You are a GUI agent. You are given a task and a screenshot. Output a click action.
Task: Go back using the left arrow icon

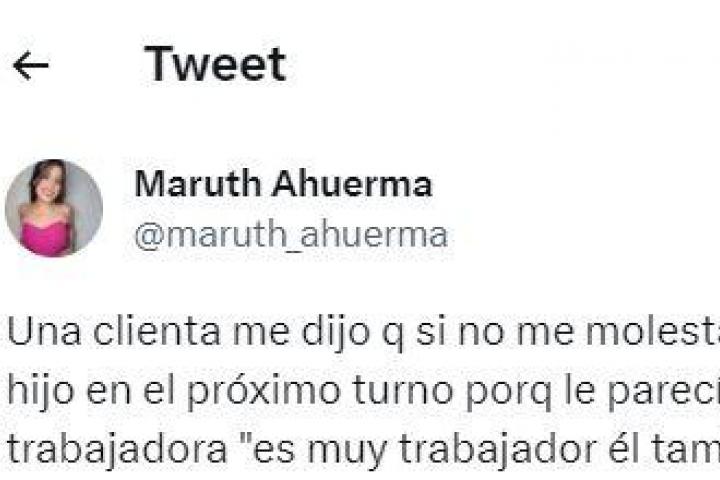(x=31, y=66)
